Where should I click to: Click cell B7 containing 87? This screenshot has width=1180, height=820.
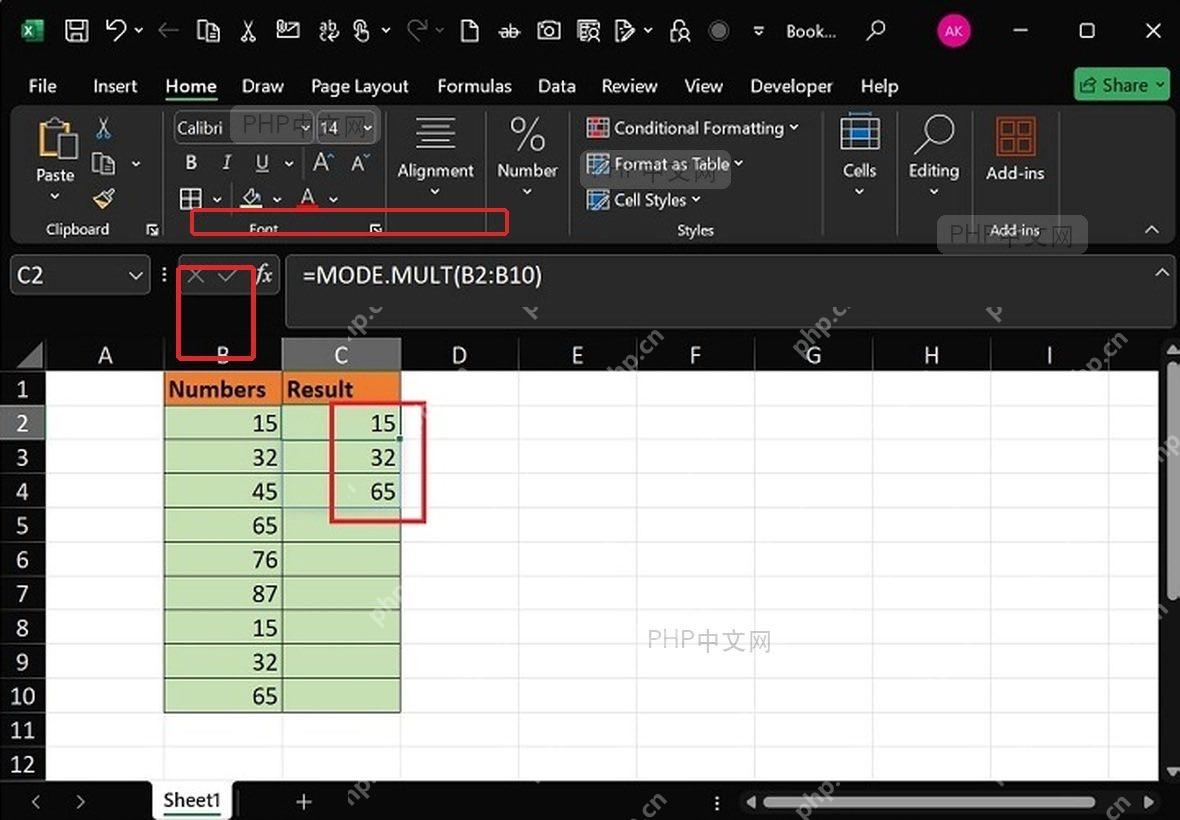(x=223, y=594)
